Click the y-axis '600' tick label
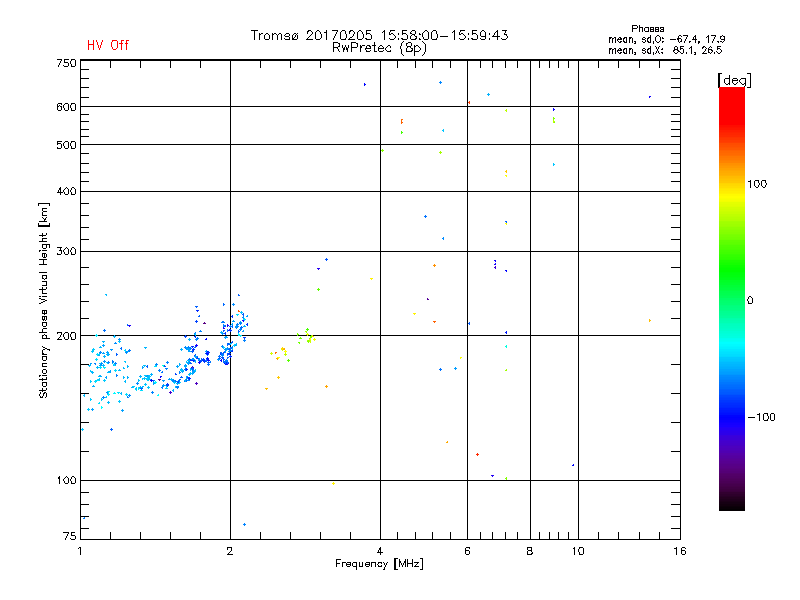 point(66,107)
